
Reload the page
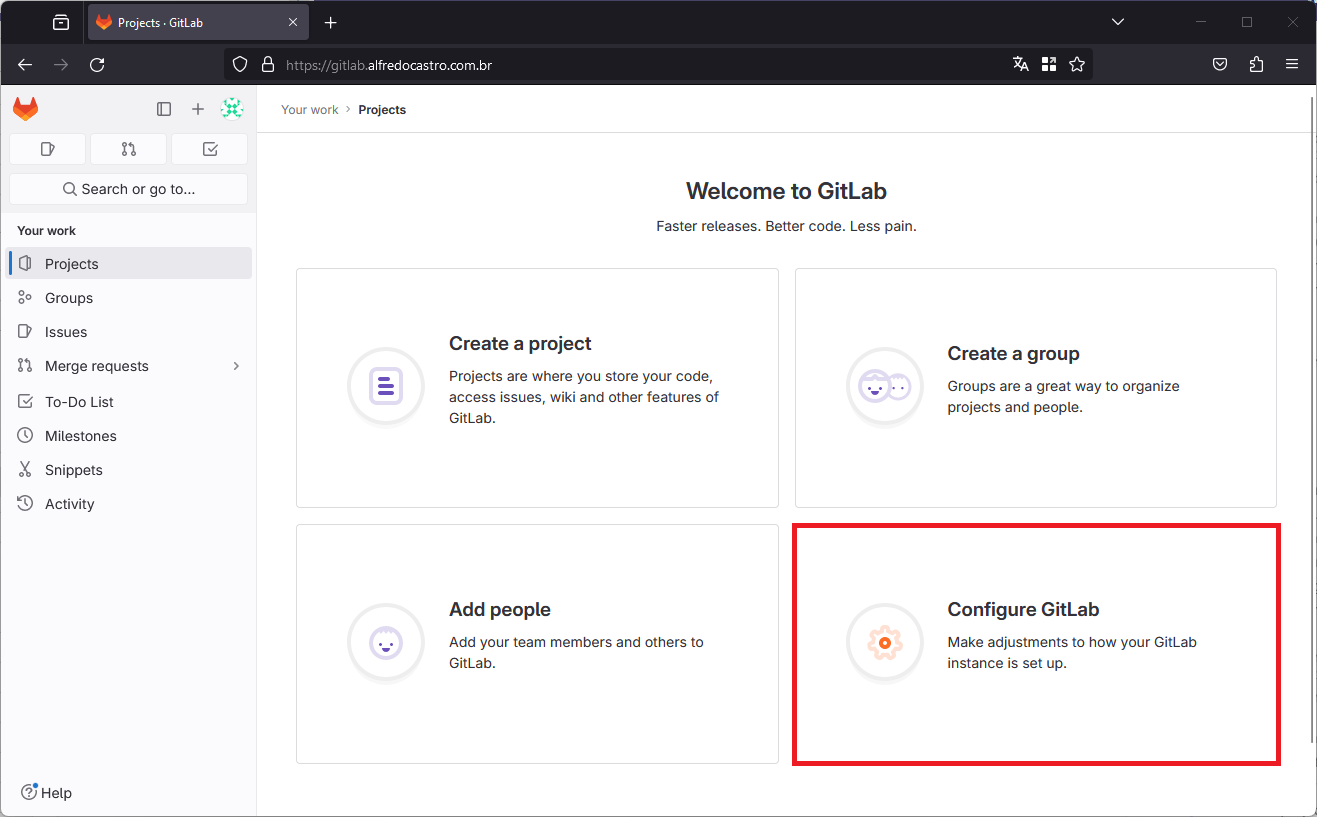click(x=97, y=65)
